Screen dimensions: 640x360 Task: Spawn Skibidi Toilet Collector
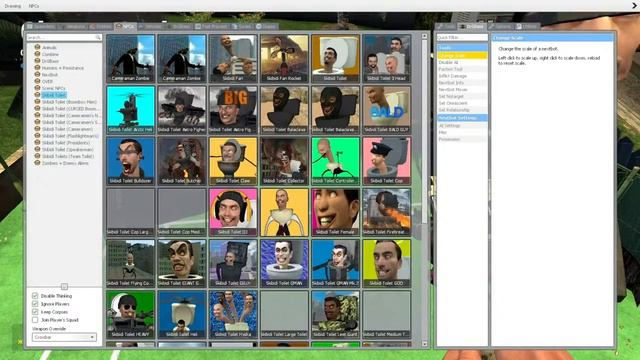click(x=284, y=161)
